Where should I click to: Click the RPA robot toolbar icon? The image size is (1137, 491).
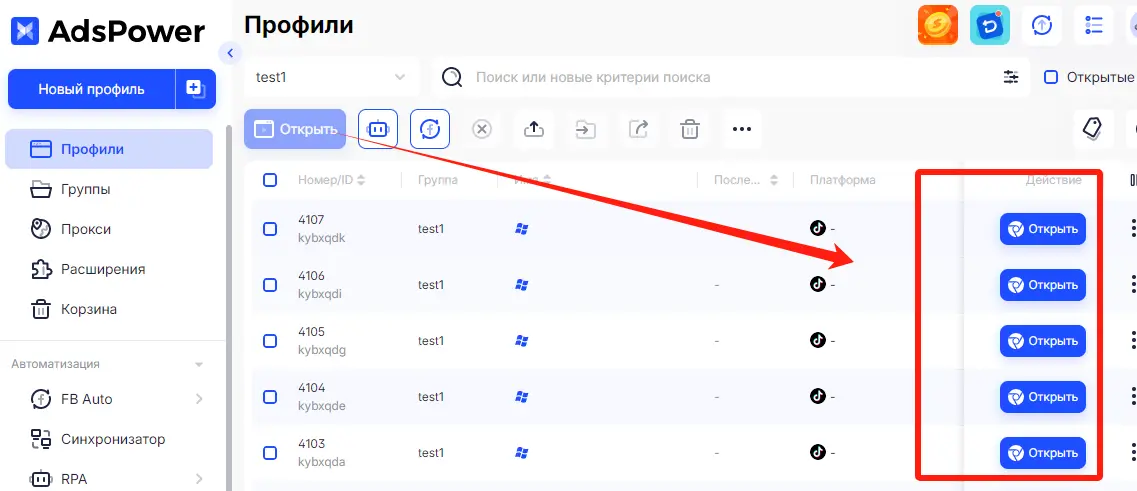[378, 129]
